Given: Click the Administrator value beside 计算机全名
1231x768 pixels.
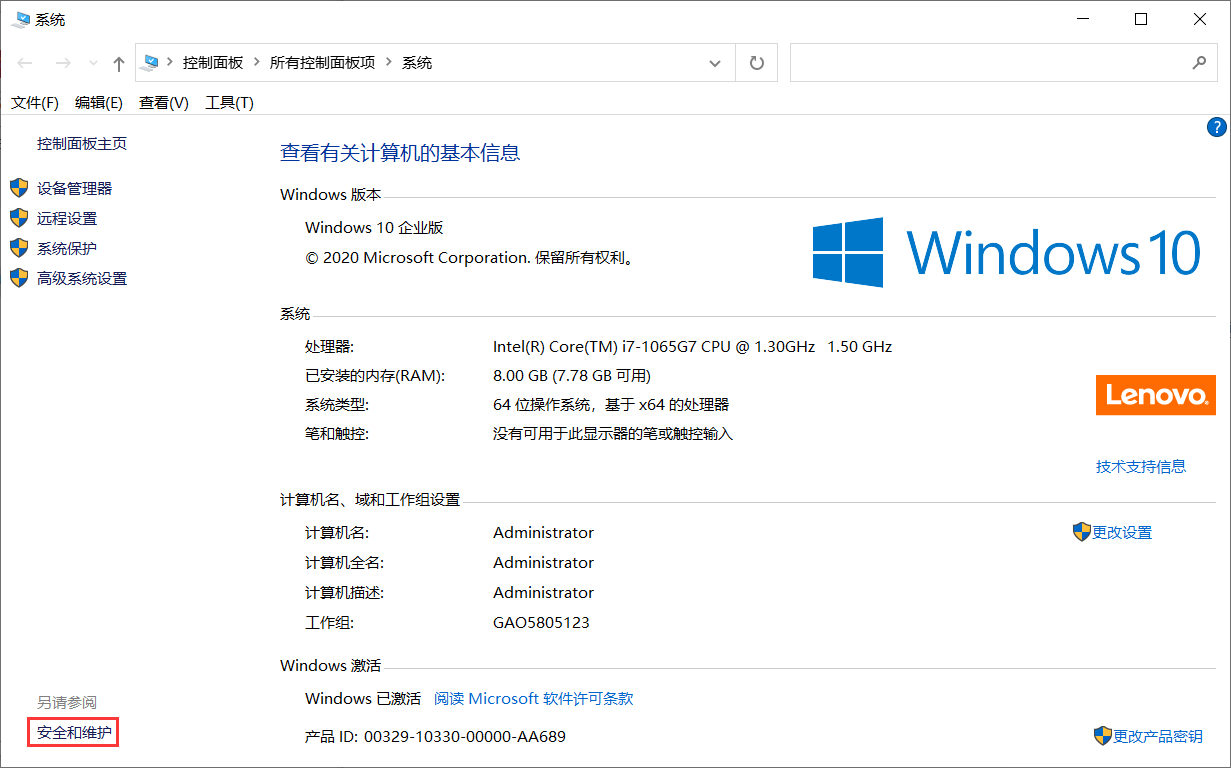Looking at the screenshot, I should [x=543, y=562].
